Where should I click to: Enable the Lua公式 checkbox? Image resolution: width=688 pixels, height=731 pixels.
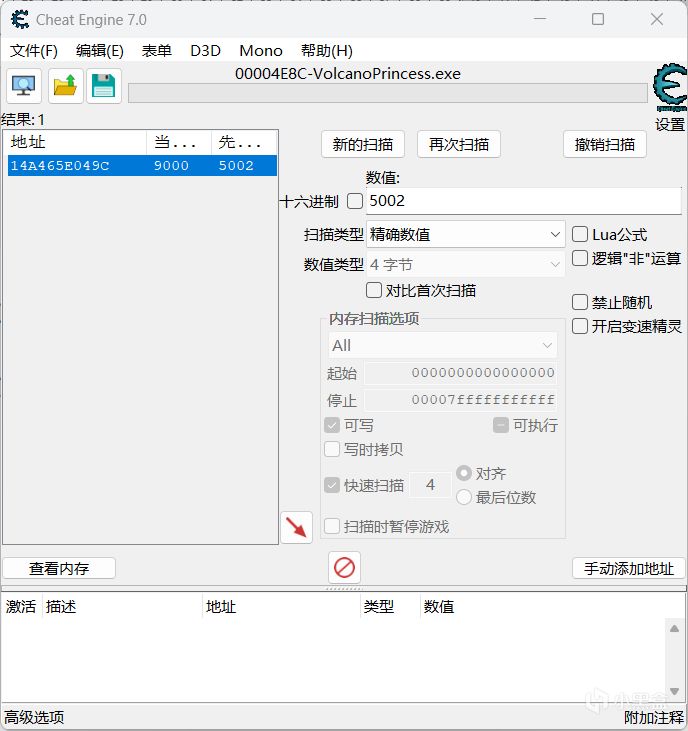pyautogui.click(x=579, y=234)
